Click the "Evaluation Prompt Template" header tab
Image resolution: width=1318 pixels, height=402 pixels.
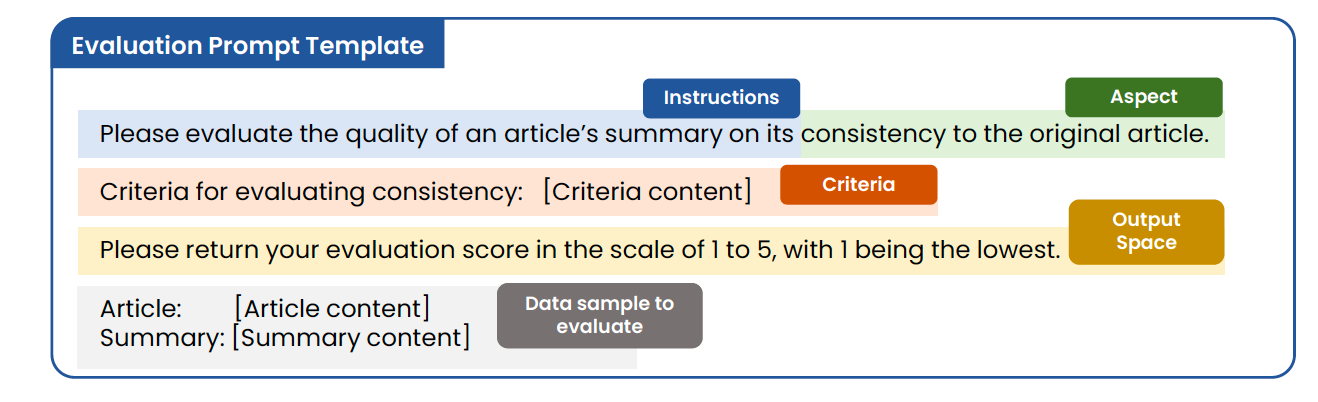click(247, 46)
